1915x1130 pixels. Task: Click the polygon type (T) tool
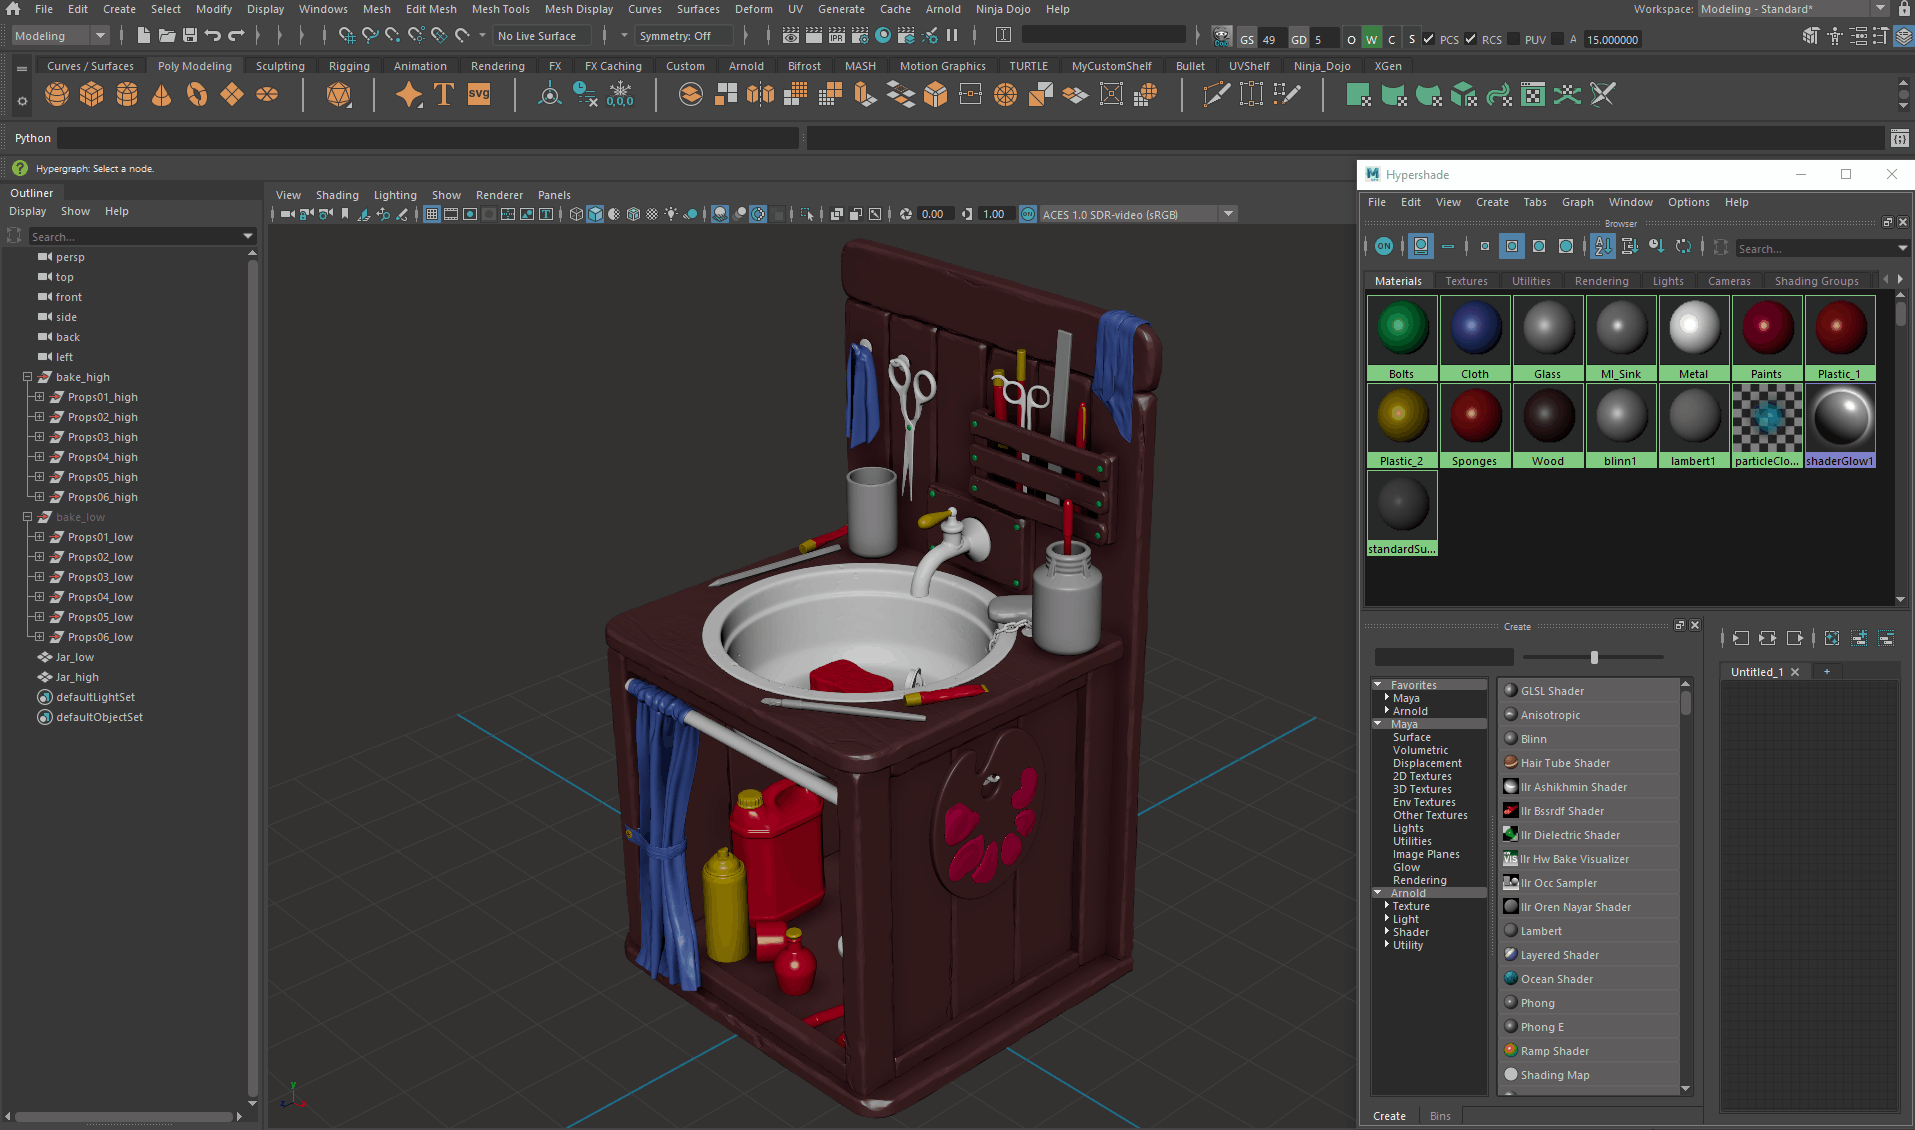[444, 95]
